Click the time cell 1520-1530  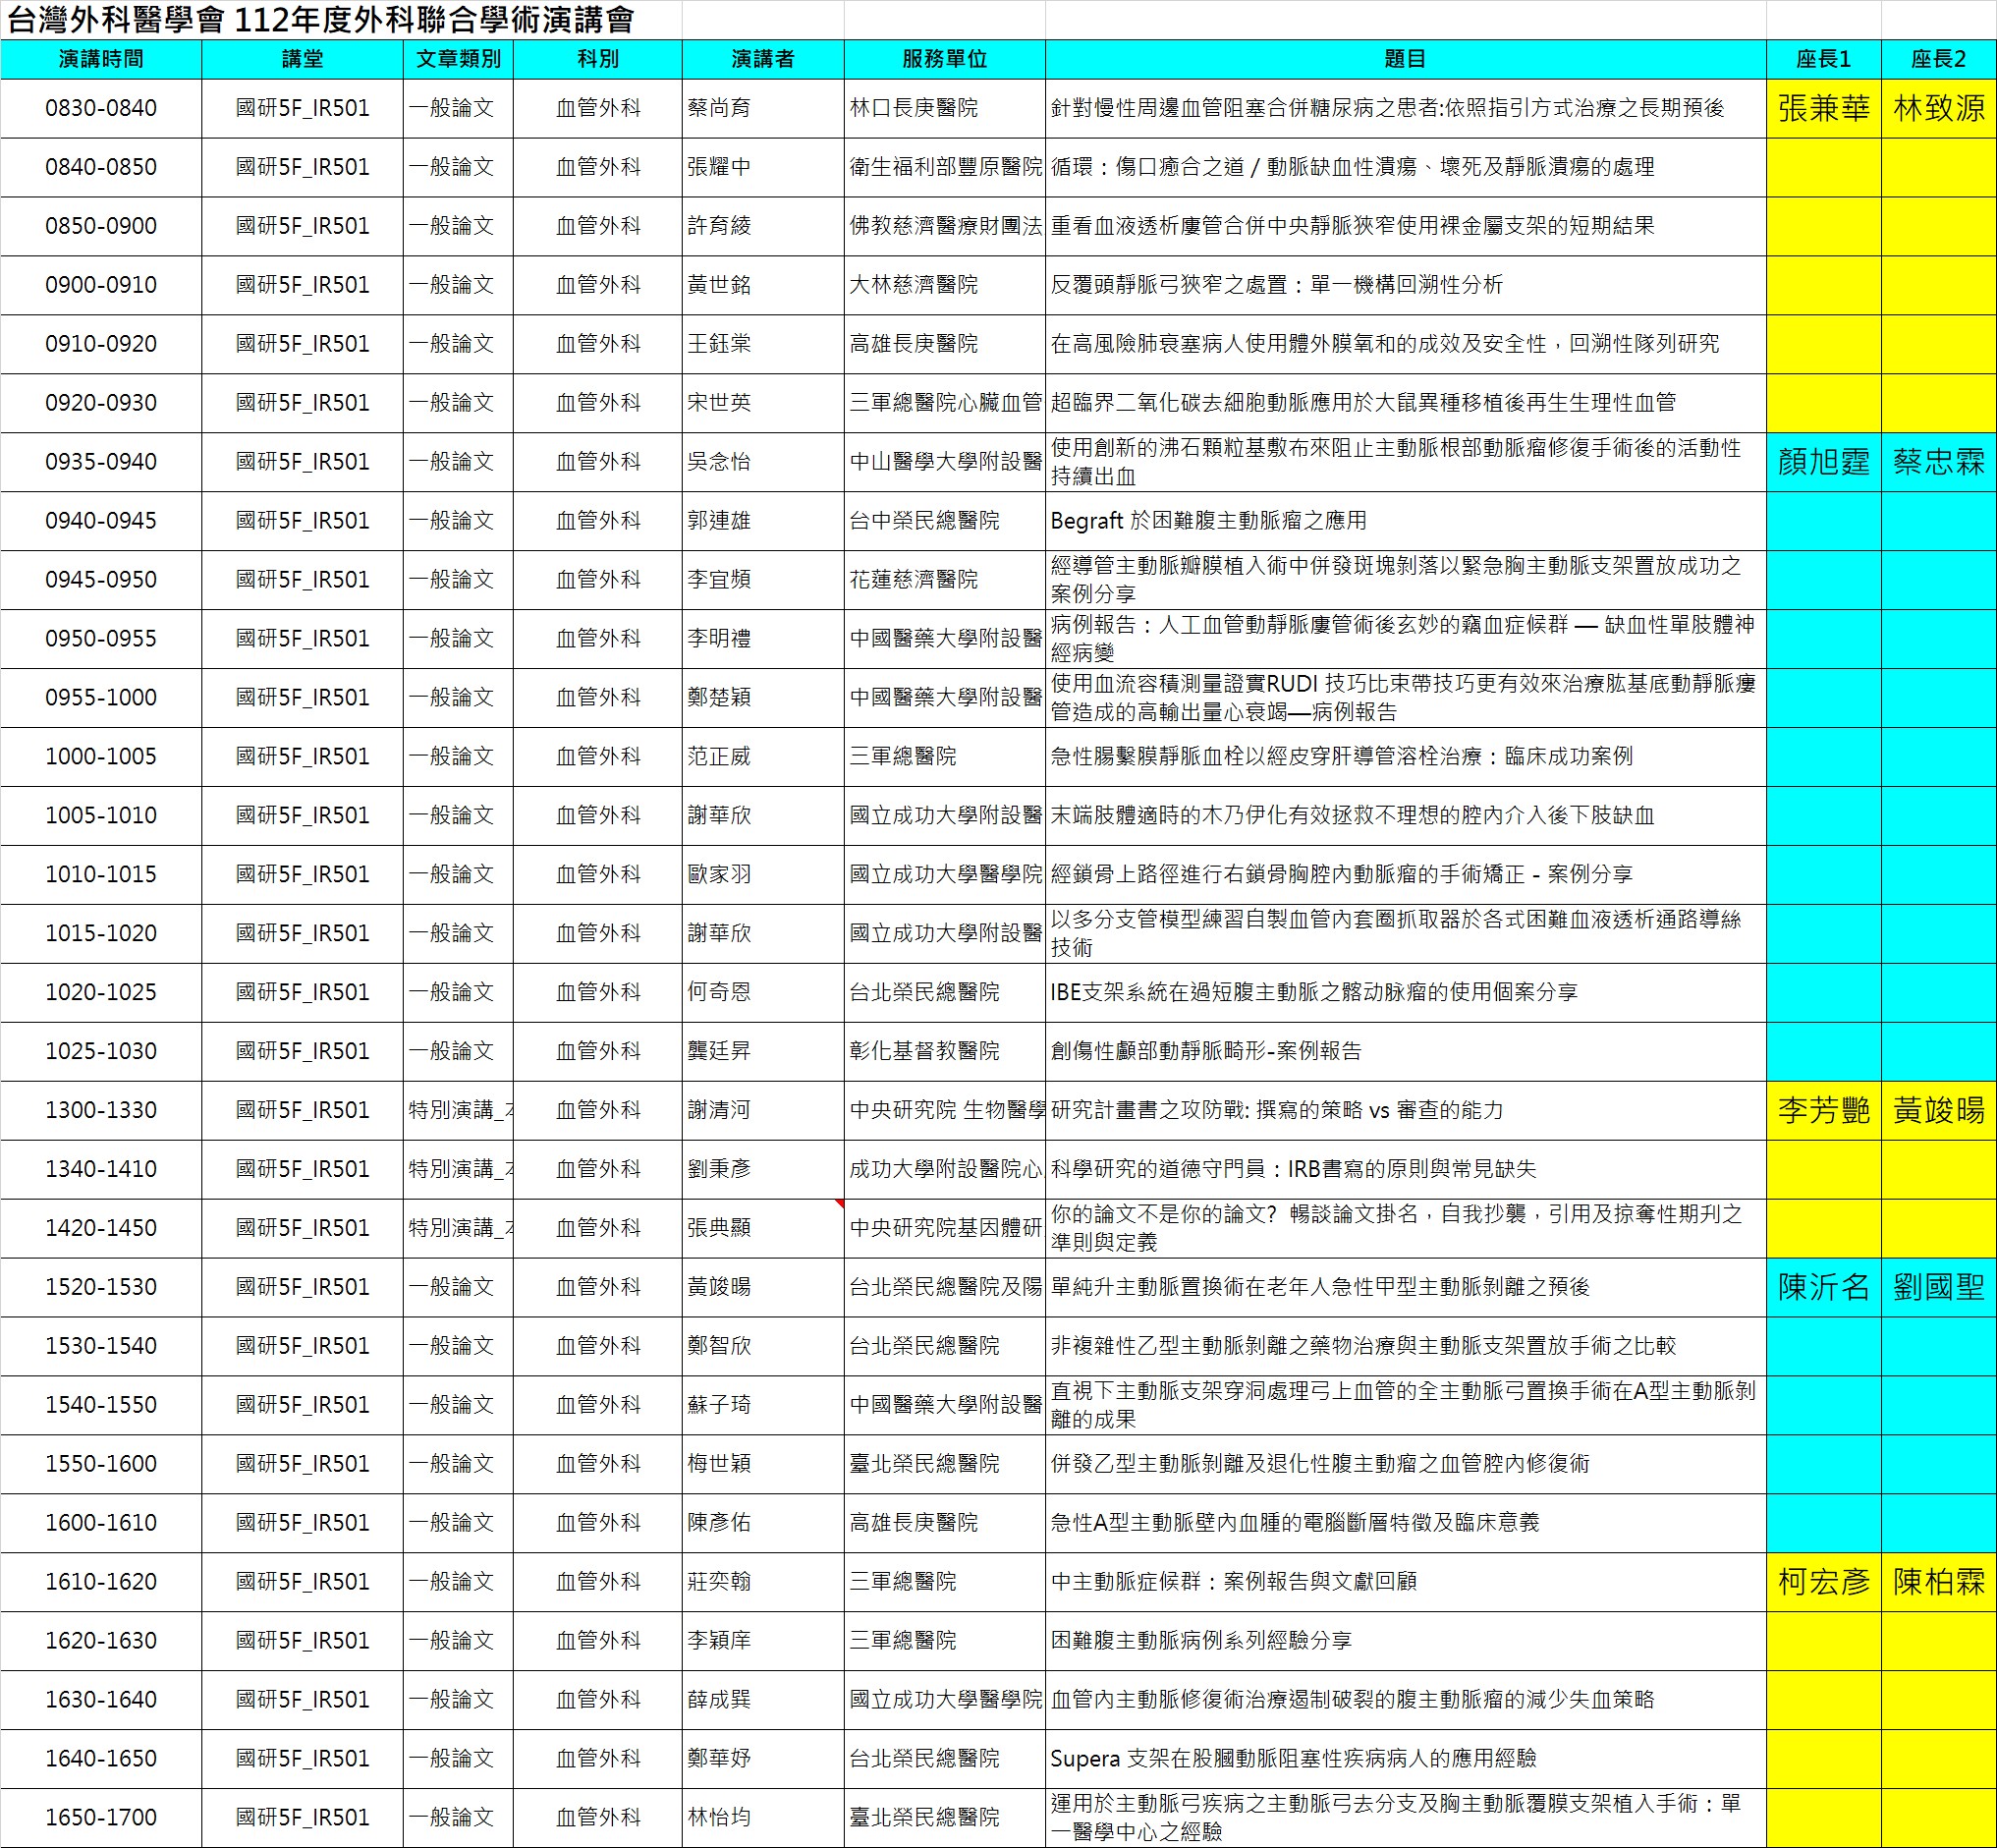point(101,1287)
